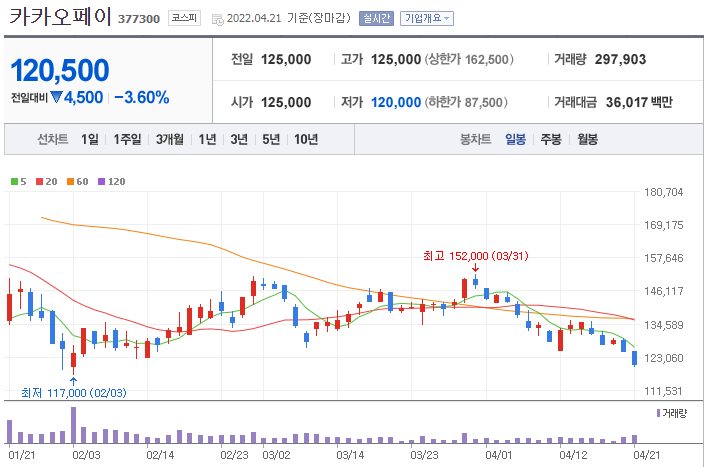
Task: Click the current price 120,500
Action: click(60, 70)
